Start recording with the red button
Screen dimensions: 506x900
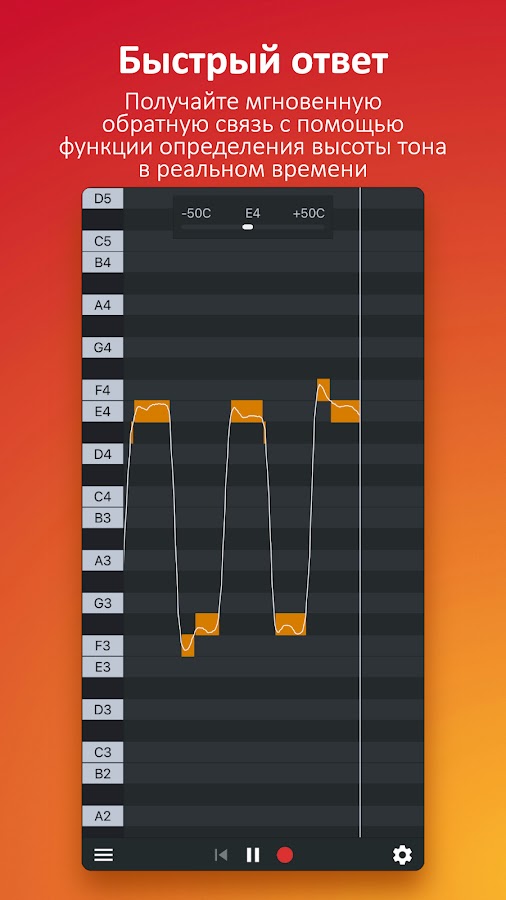285,855
